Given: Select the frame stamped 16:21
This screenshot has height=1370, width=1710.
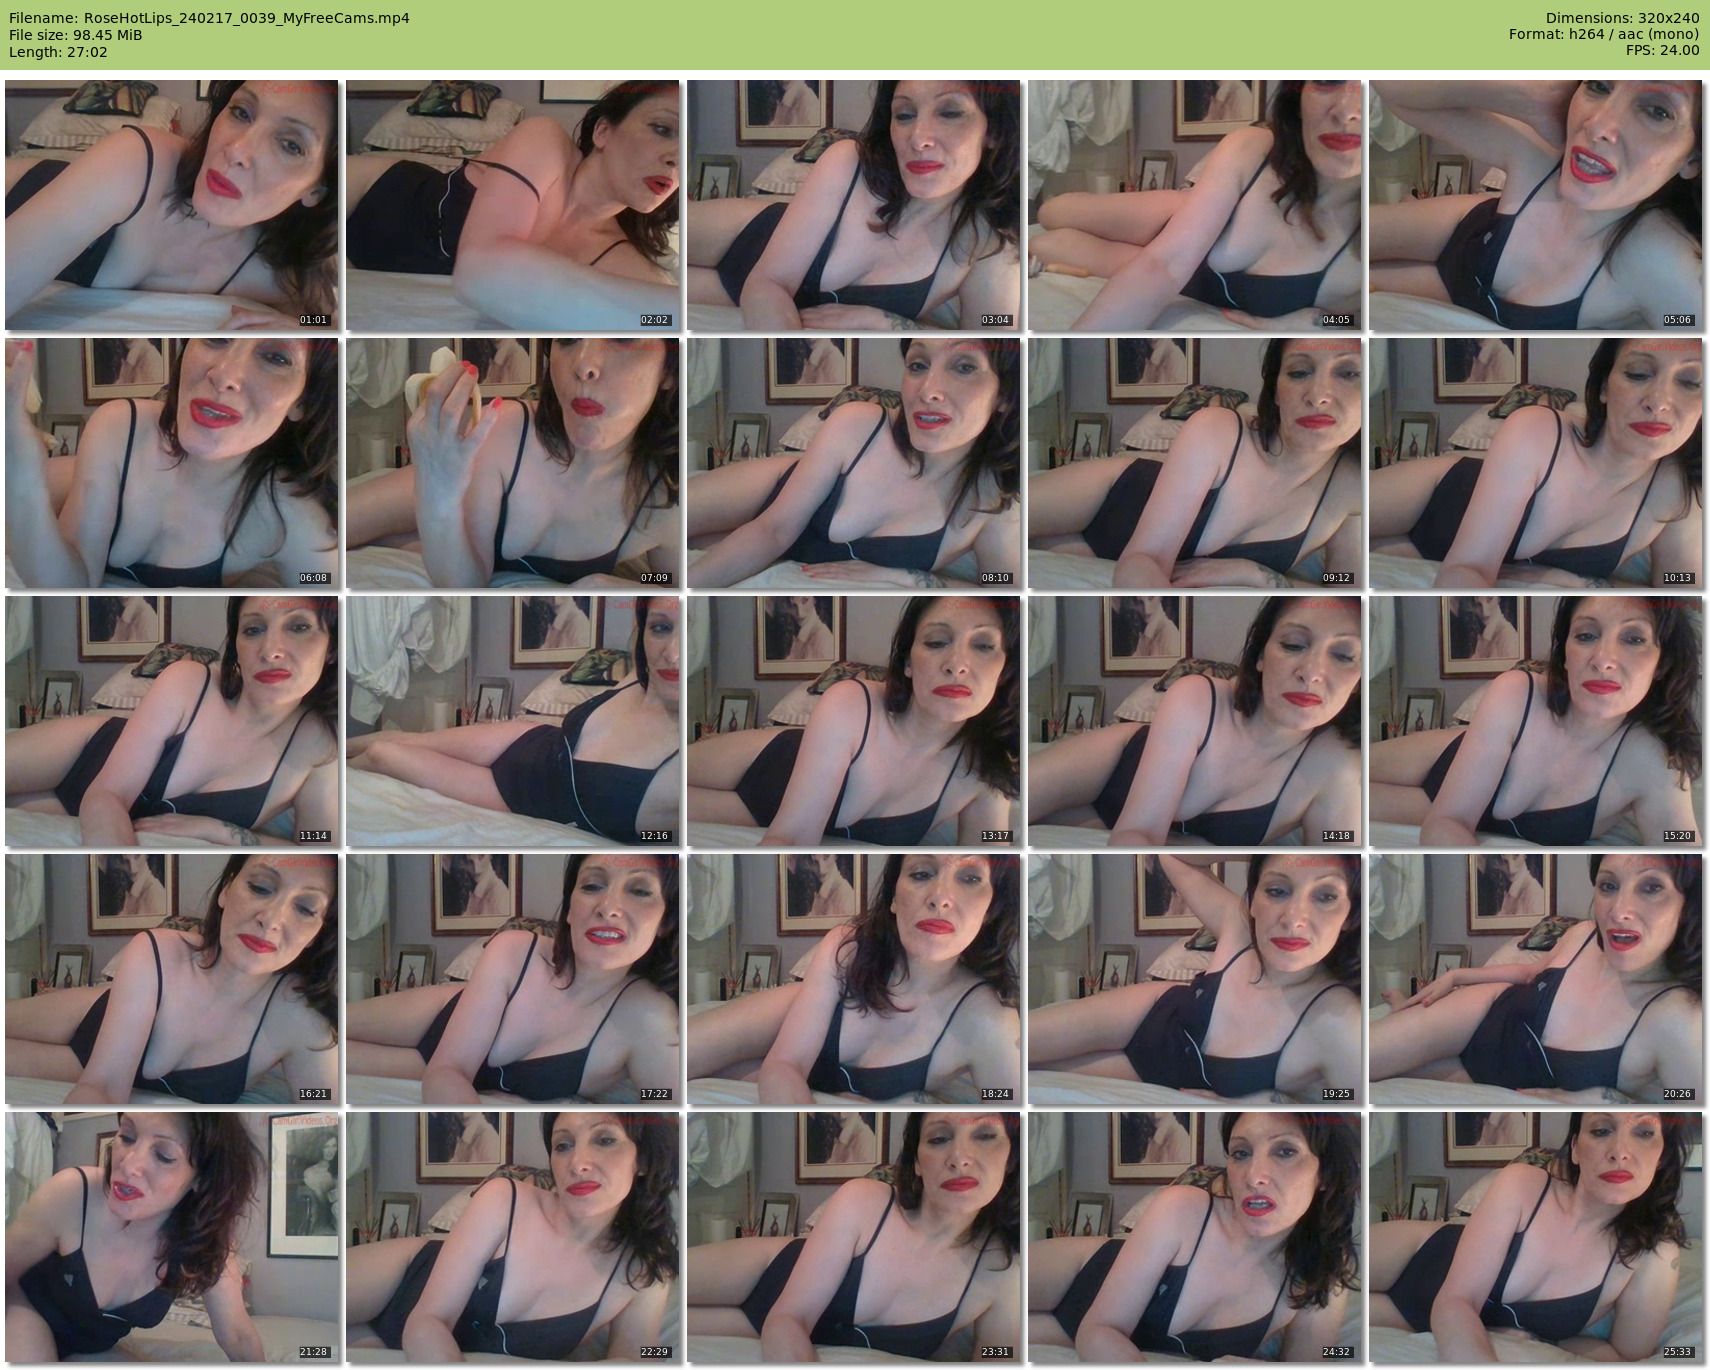Looking at the screenshot, I should click(x=172, y=979).
